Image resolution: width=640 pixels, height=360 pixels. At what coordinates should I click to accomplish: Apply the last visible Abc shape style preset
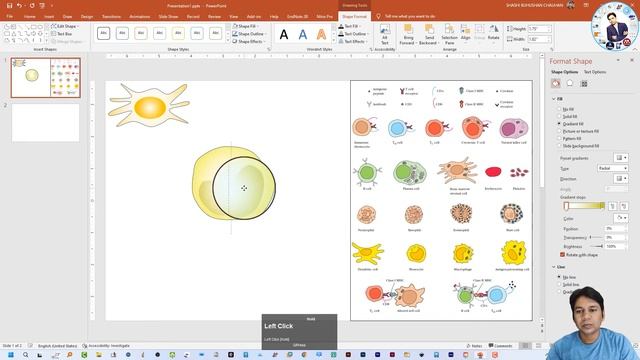[216, 33]
